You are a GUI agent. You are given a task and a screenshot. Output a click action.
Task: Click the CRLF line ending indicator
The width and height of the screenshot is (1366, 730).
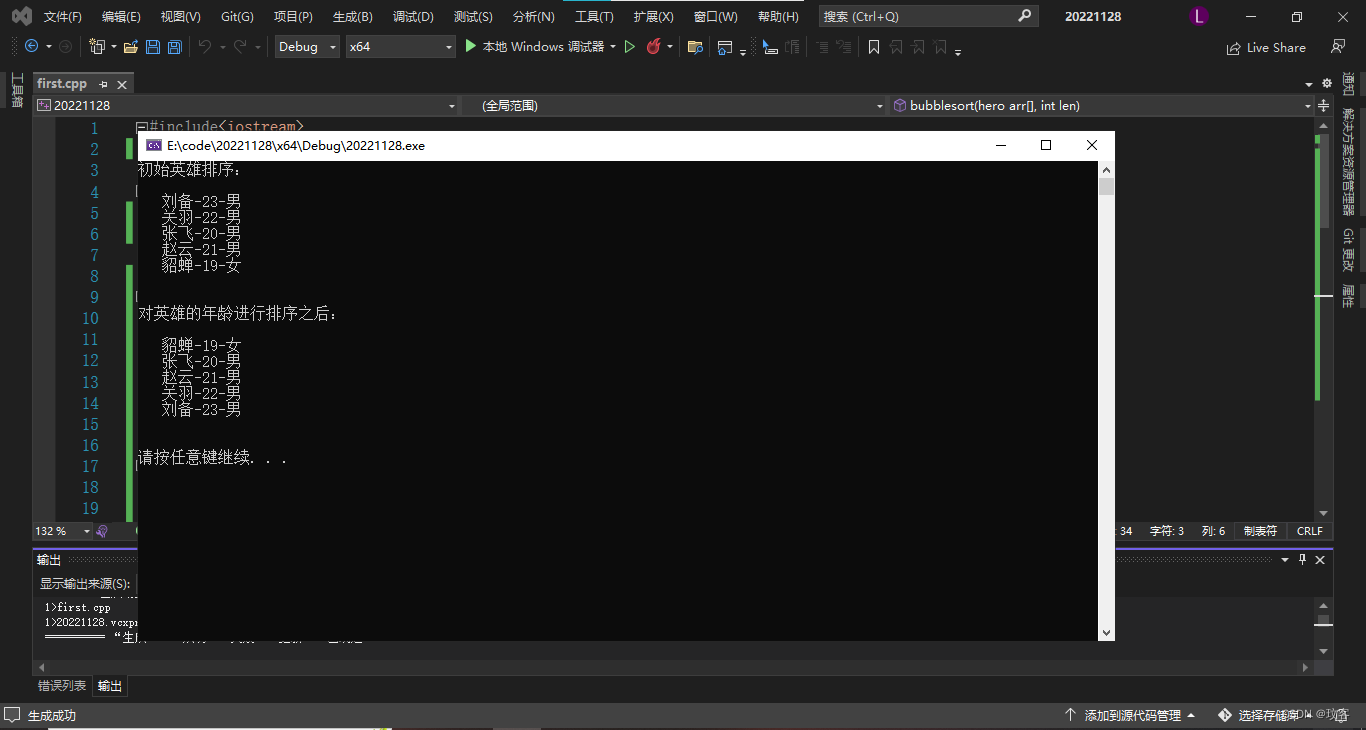click(x=1309, y=531)
